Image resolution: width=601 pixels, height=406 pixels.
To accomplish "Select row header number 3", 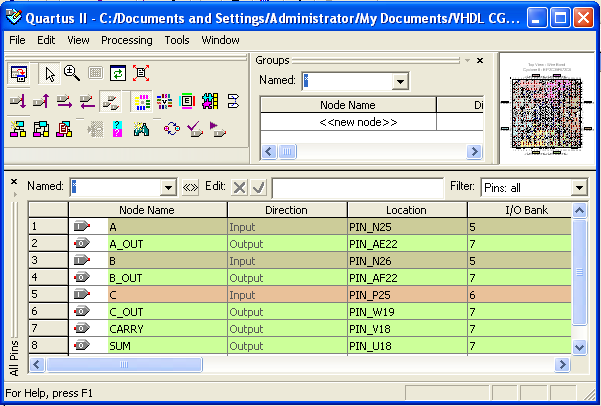I will tap(48, 260).
